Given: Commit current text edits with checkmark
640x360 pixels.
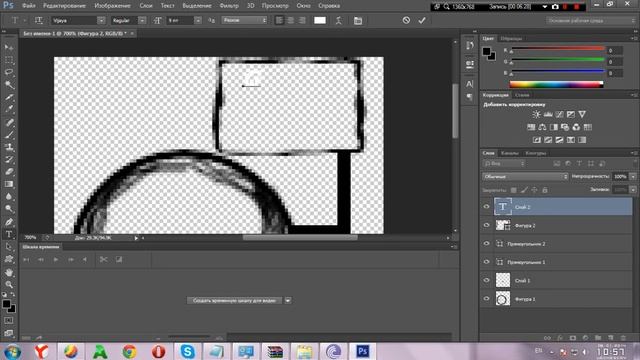Looking at the screenshot, I should 422,20.
